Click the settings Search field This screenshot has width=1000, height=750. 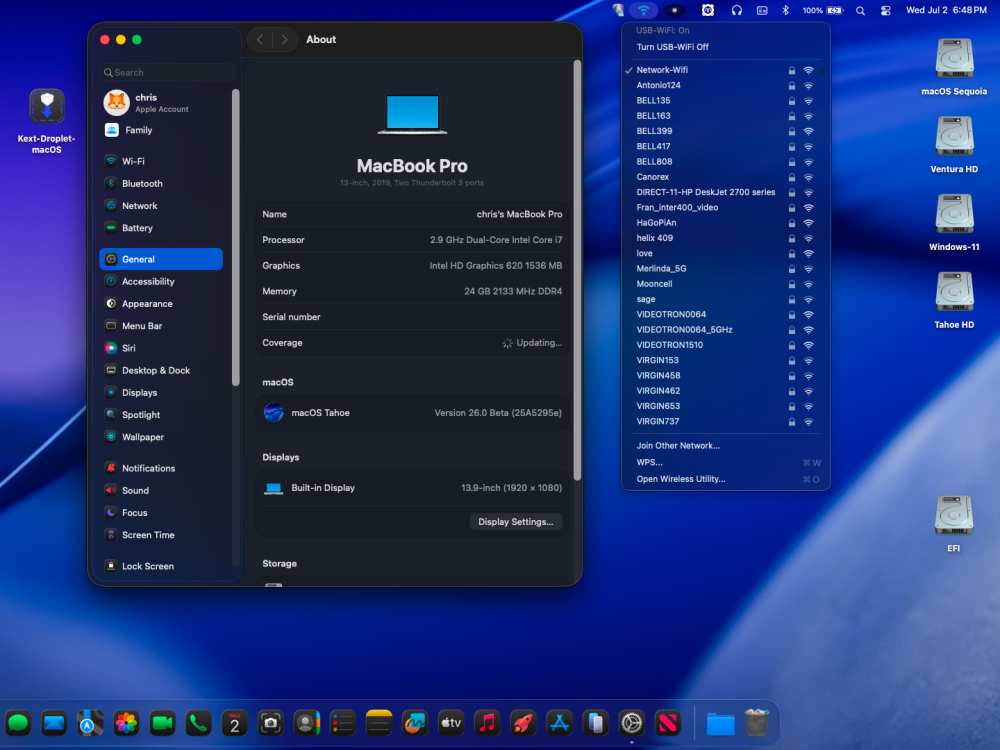click(167, 73)
